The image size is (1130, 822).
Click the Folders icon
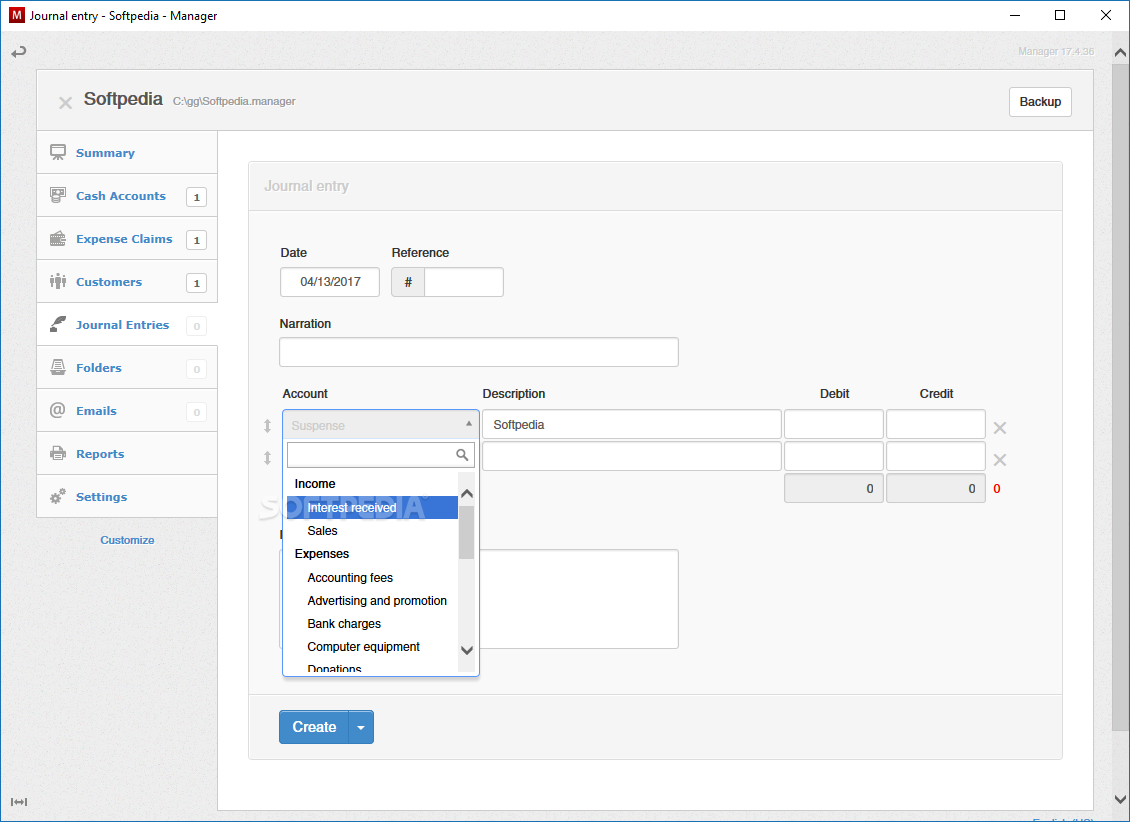(58, 367)
